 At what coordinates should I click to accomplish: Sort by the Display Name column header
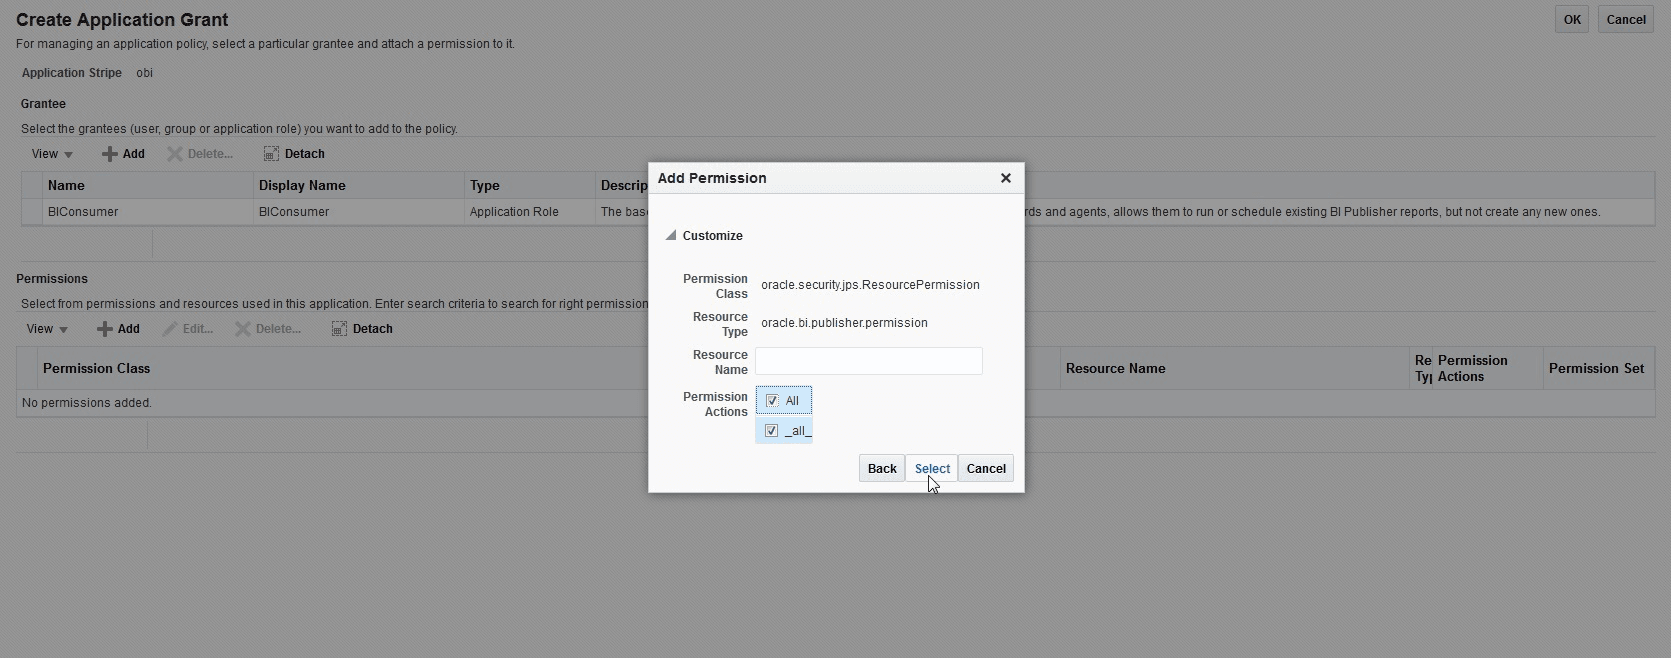tap(302, 186)
